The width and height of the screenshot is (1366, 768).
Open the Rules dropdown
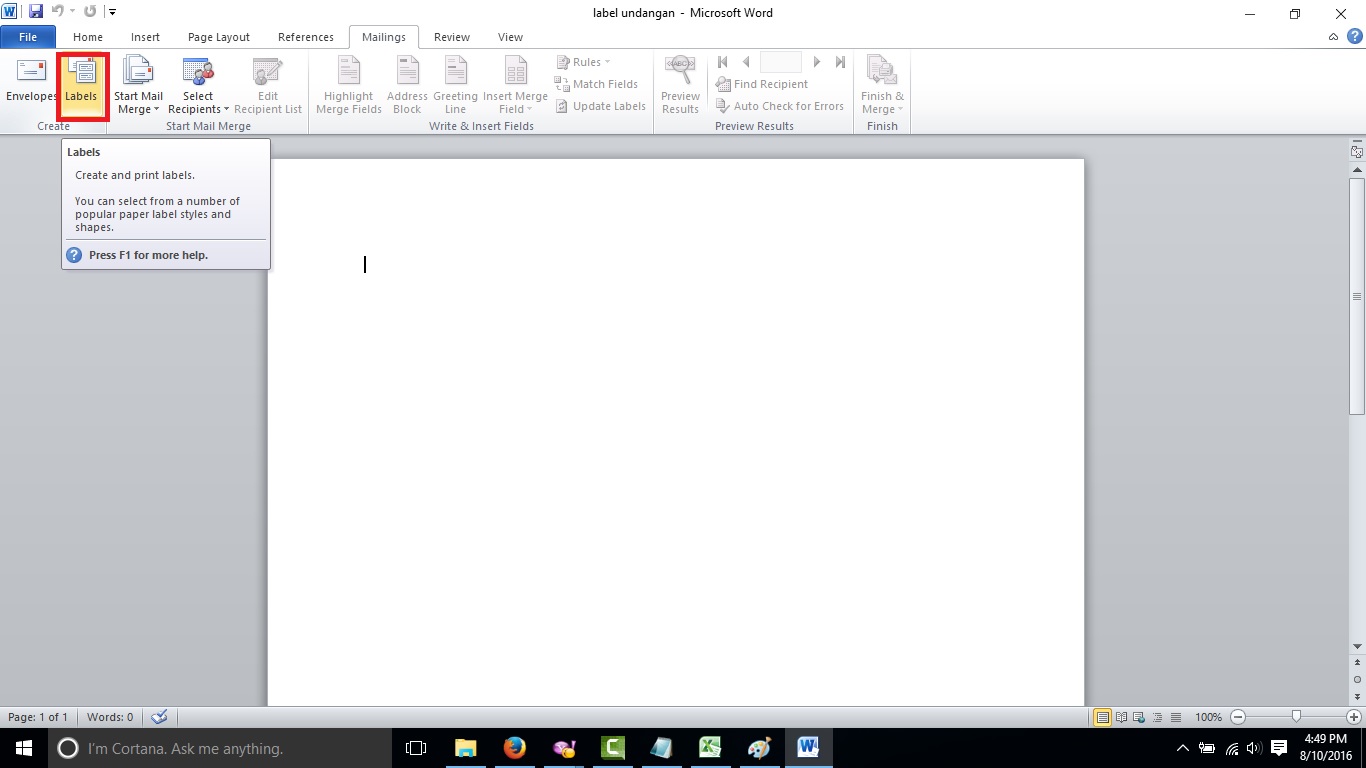[584, 62]
